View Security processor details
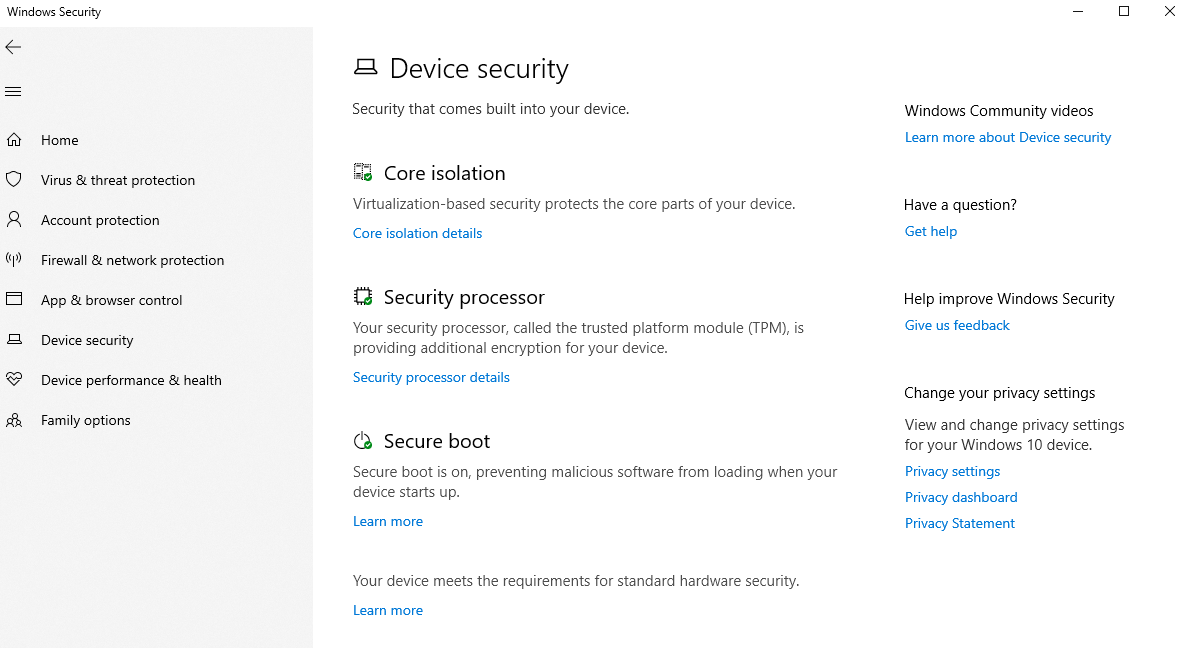This screenshot has height=648, width=1185. pyautogui.click(x=431, y=377)
